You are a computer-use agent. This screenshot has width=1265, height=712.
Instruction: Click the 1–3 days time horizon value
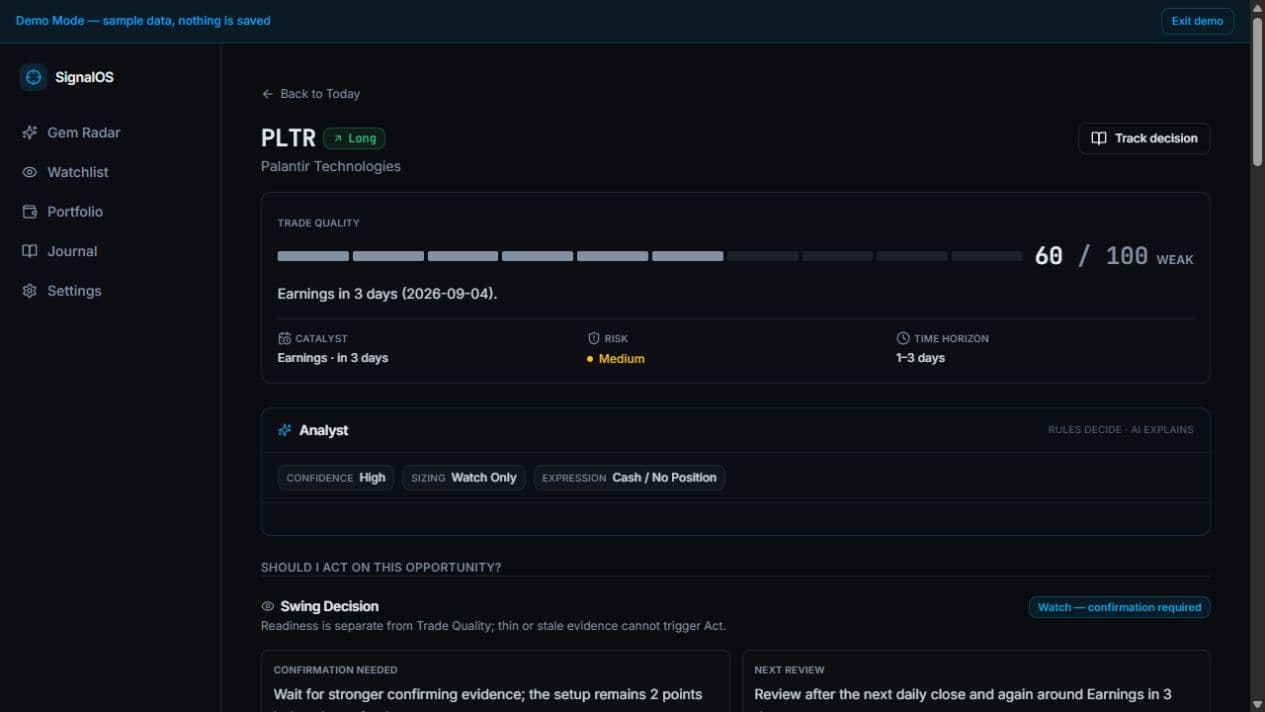coord(921,358)
